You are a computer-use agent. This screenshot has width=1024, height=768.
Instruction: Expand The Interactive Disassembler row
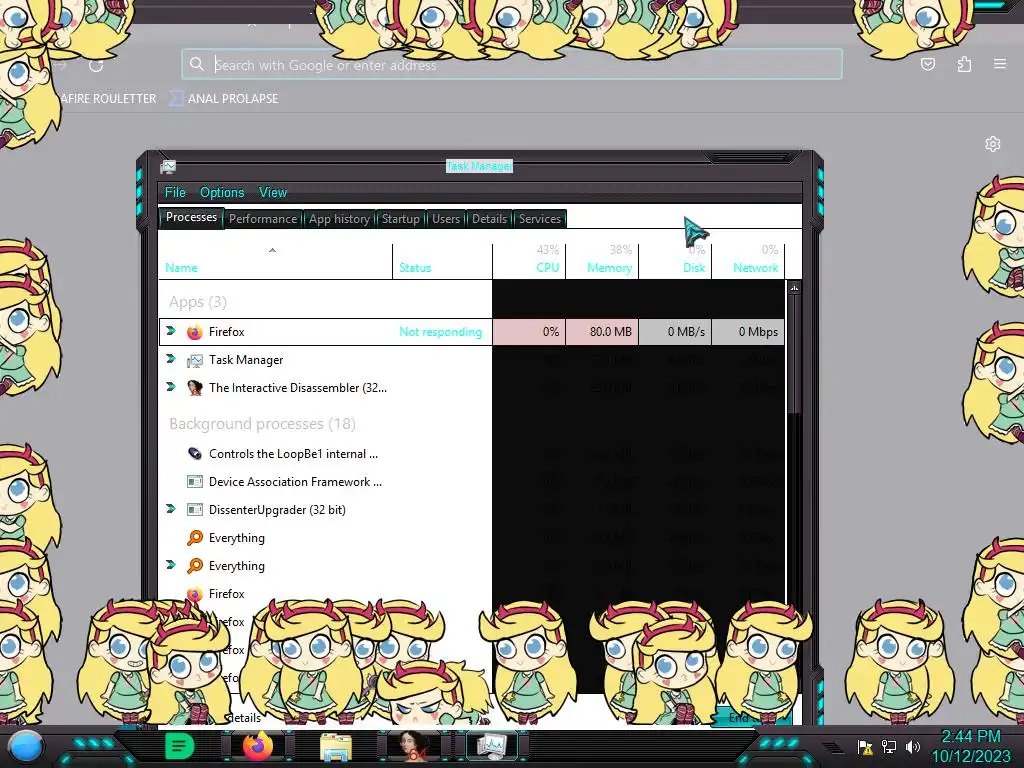pyautogui.click(x=171, y=387)
